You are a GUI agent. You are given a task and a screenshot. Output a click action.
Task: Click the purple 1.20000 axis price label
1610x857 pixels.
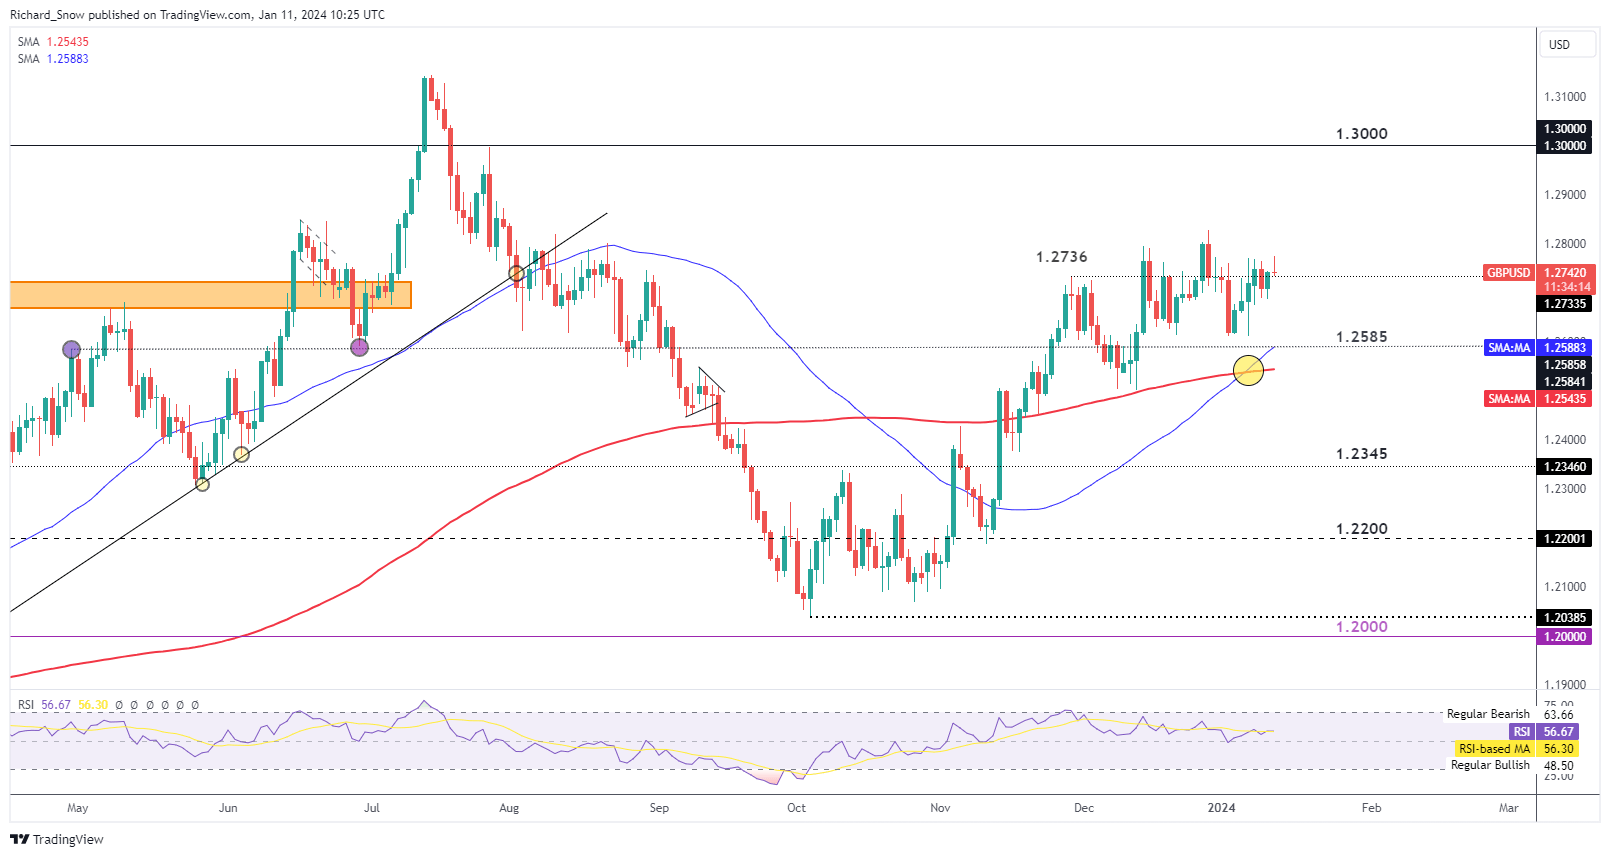(1563, 637)
